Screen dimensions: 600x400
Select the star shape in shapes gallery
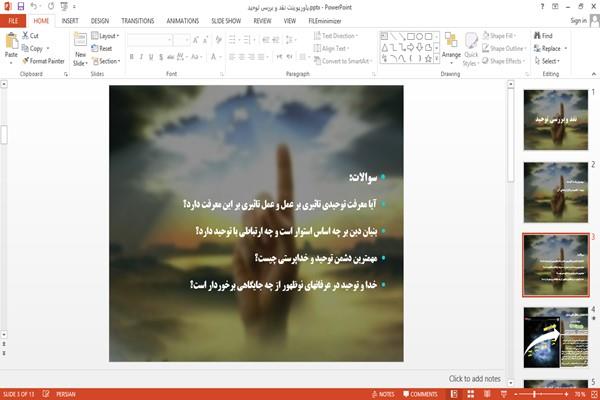pos(428,59)
